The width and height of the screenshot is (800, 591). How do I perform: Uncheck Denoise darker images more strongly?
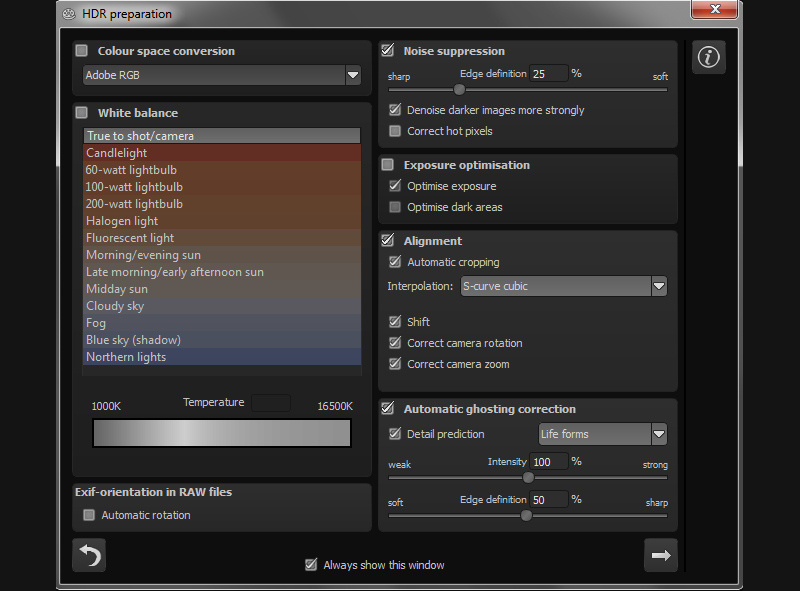click(x=395, y=110)
